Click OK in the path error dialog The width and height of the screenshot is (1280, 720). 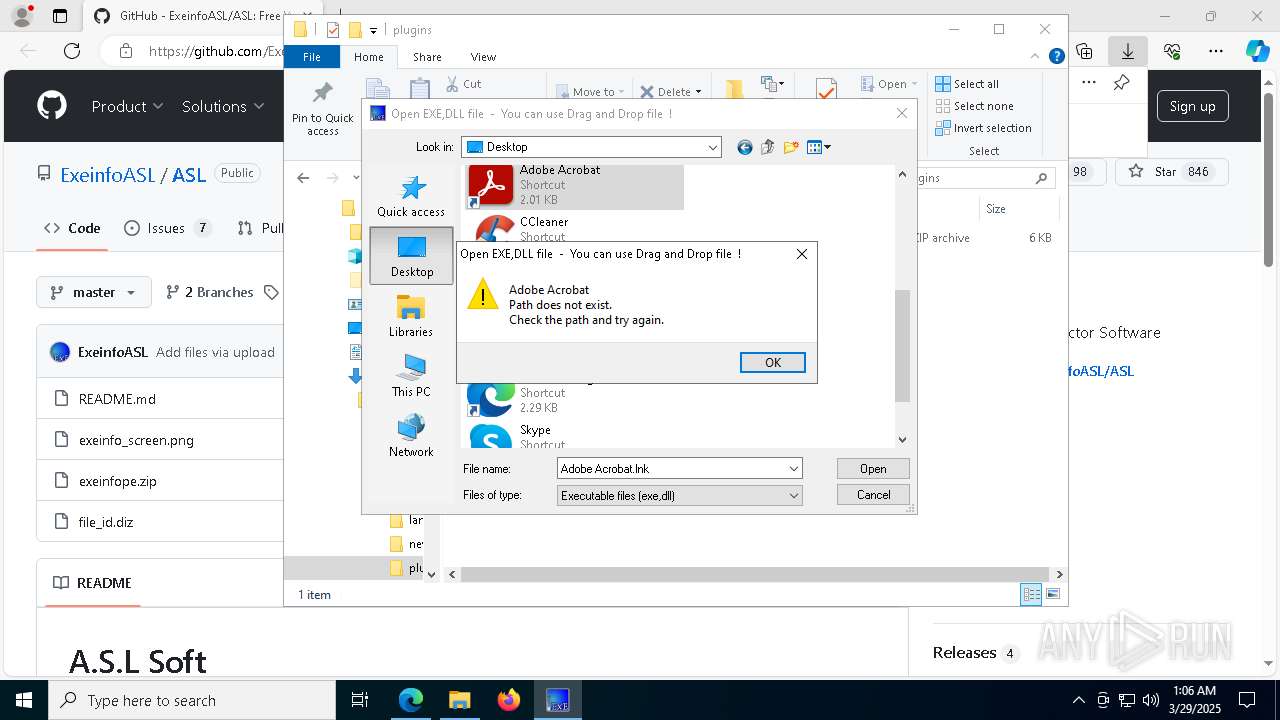pyautogui.click(x=773, y=363)
